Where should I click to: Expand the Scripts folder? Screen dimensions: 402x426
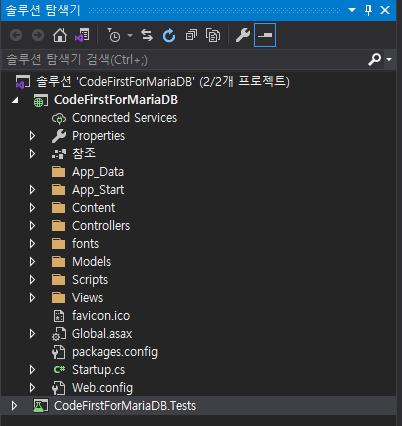pyautogui.click(x=32, y=280)
